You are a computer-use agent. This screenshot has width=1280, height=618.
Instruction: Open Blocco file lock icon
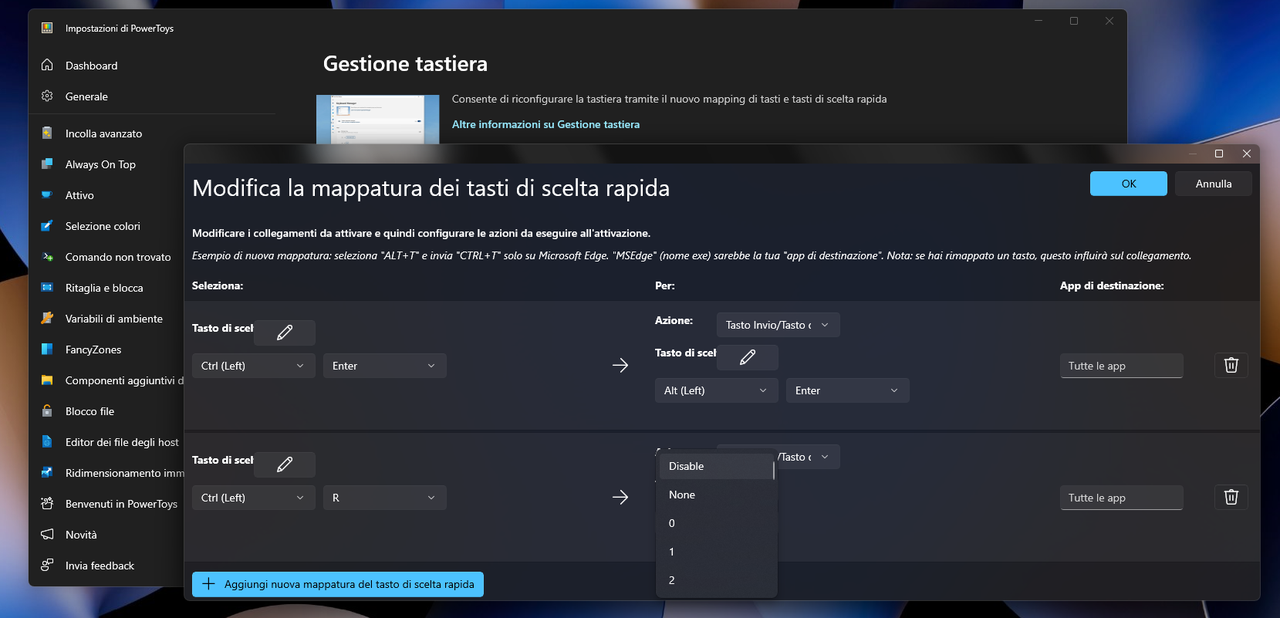(47, 411)
